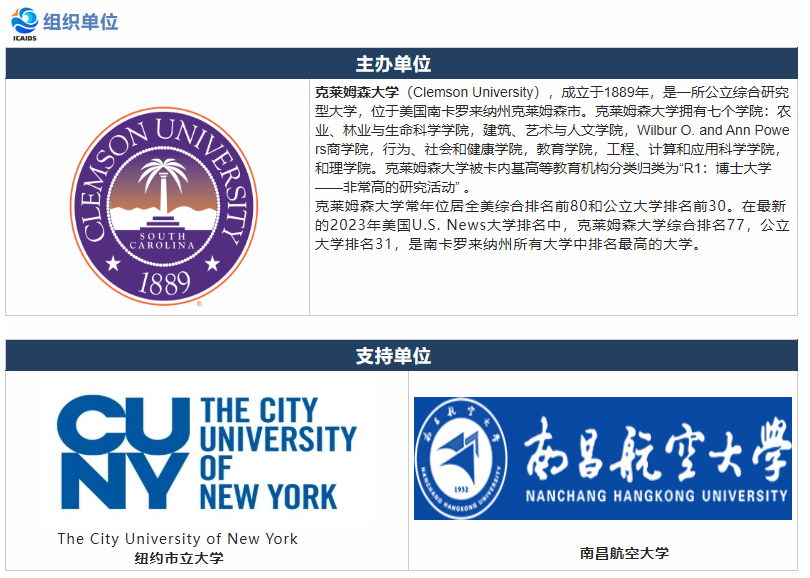The height and width of the screenshot is (578, 810).
Task: Click the 南昌航空大学 caption label
Action: 624,553
